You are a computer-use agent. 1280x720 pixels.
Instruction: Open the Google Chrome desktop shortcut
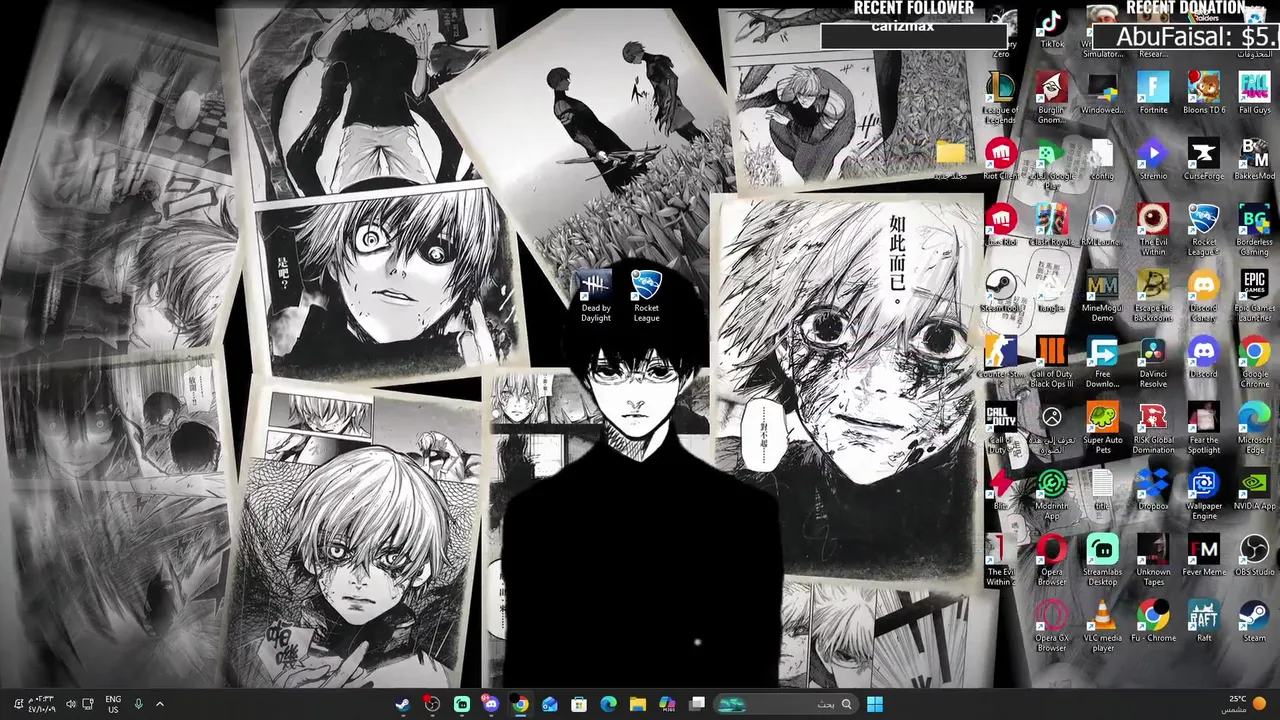click(x=1254, y=361)
